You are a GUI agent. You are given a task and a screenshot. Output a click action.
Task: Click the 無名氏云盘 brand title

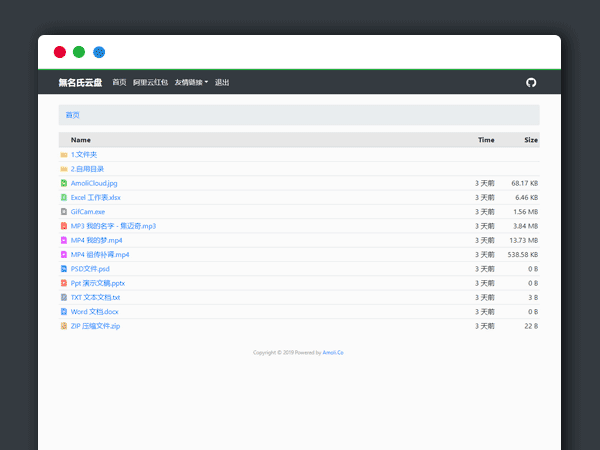[81, 82]
